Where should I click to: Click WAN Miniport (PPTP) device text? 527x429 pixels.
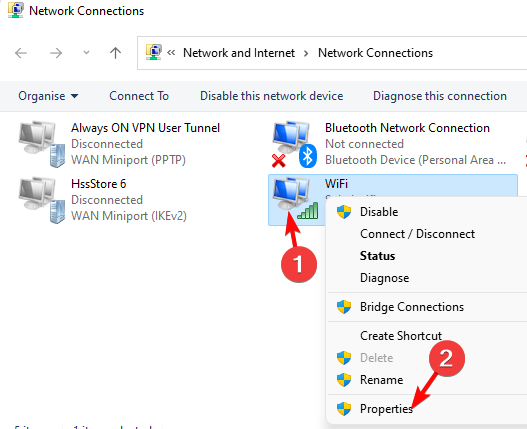pos(128,160)
